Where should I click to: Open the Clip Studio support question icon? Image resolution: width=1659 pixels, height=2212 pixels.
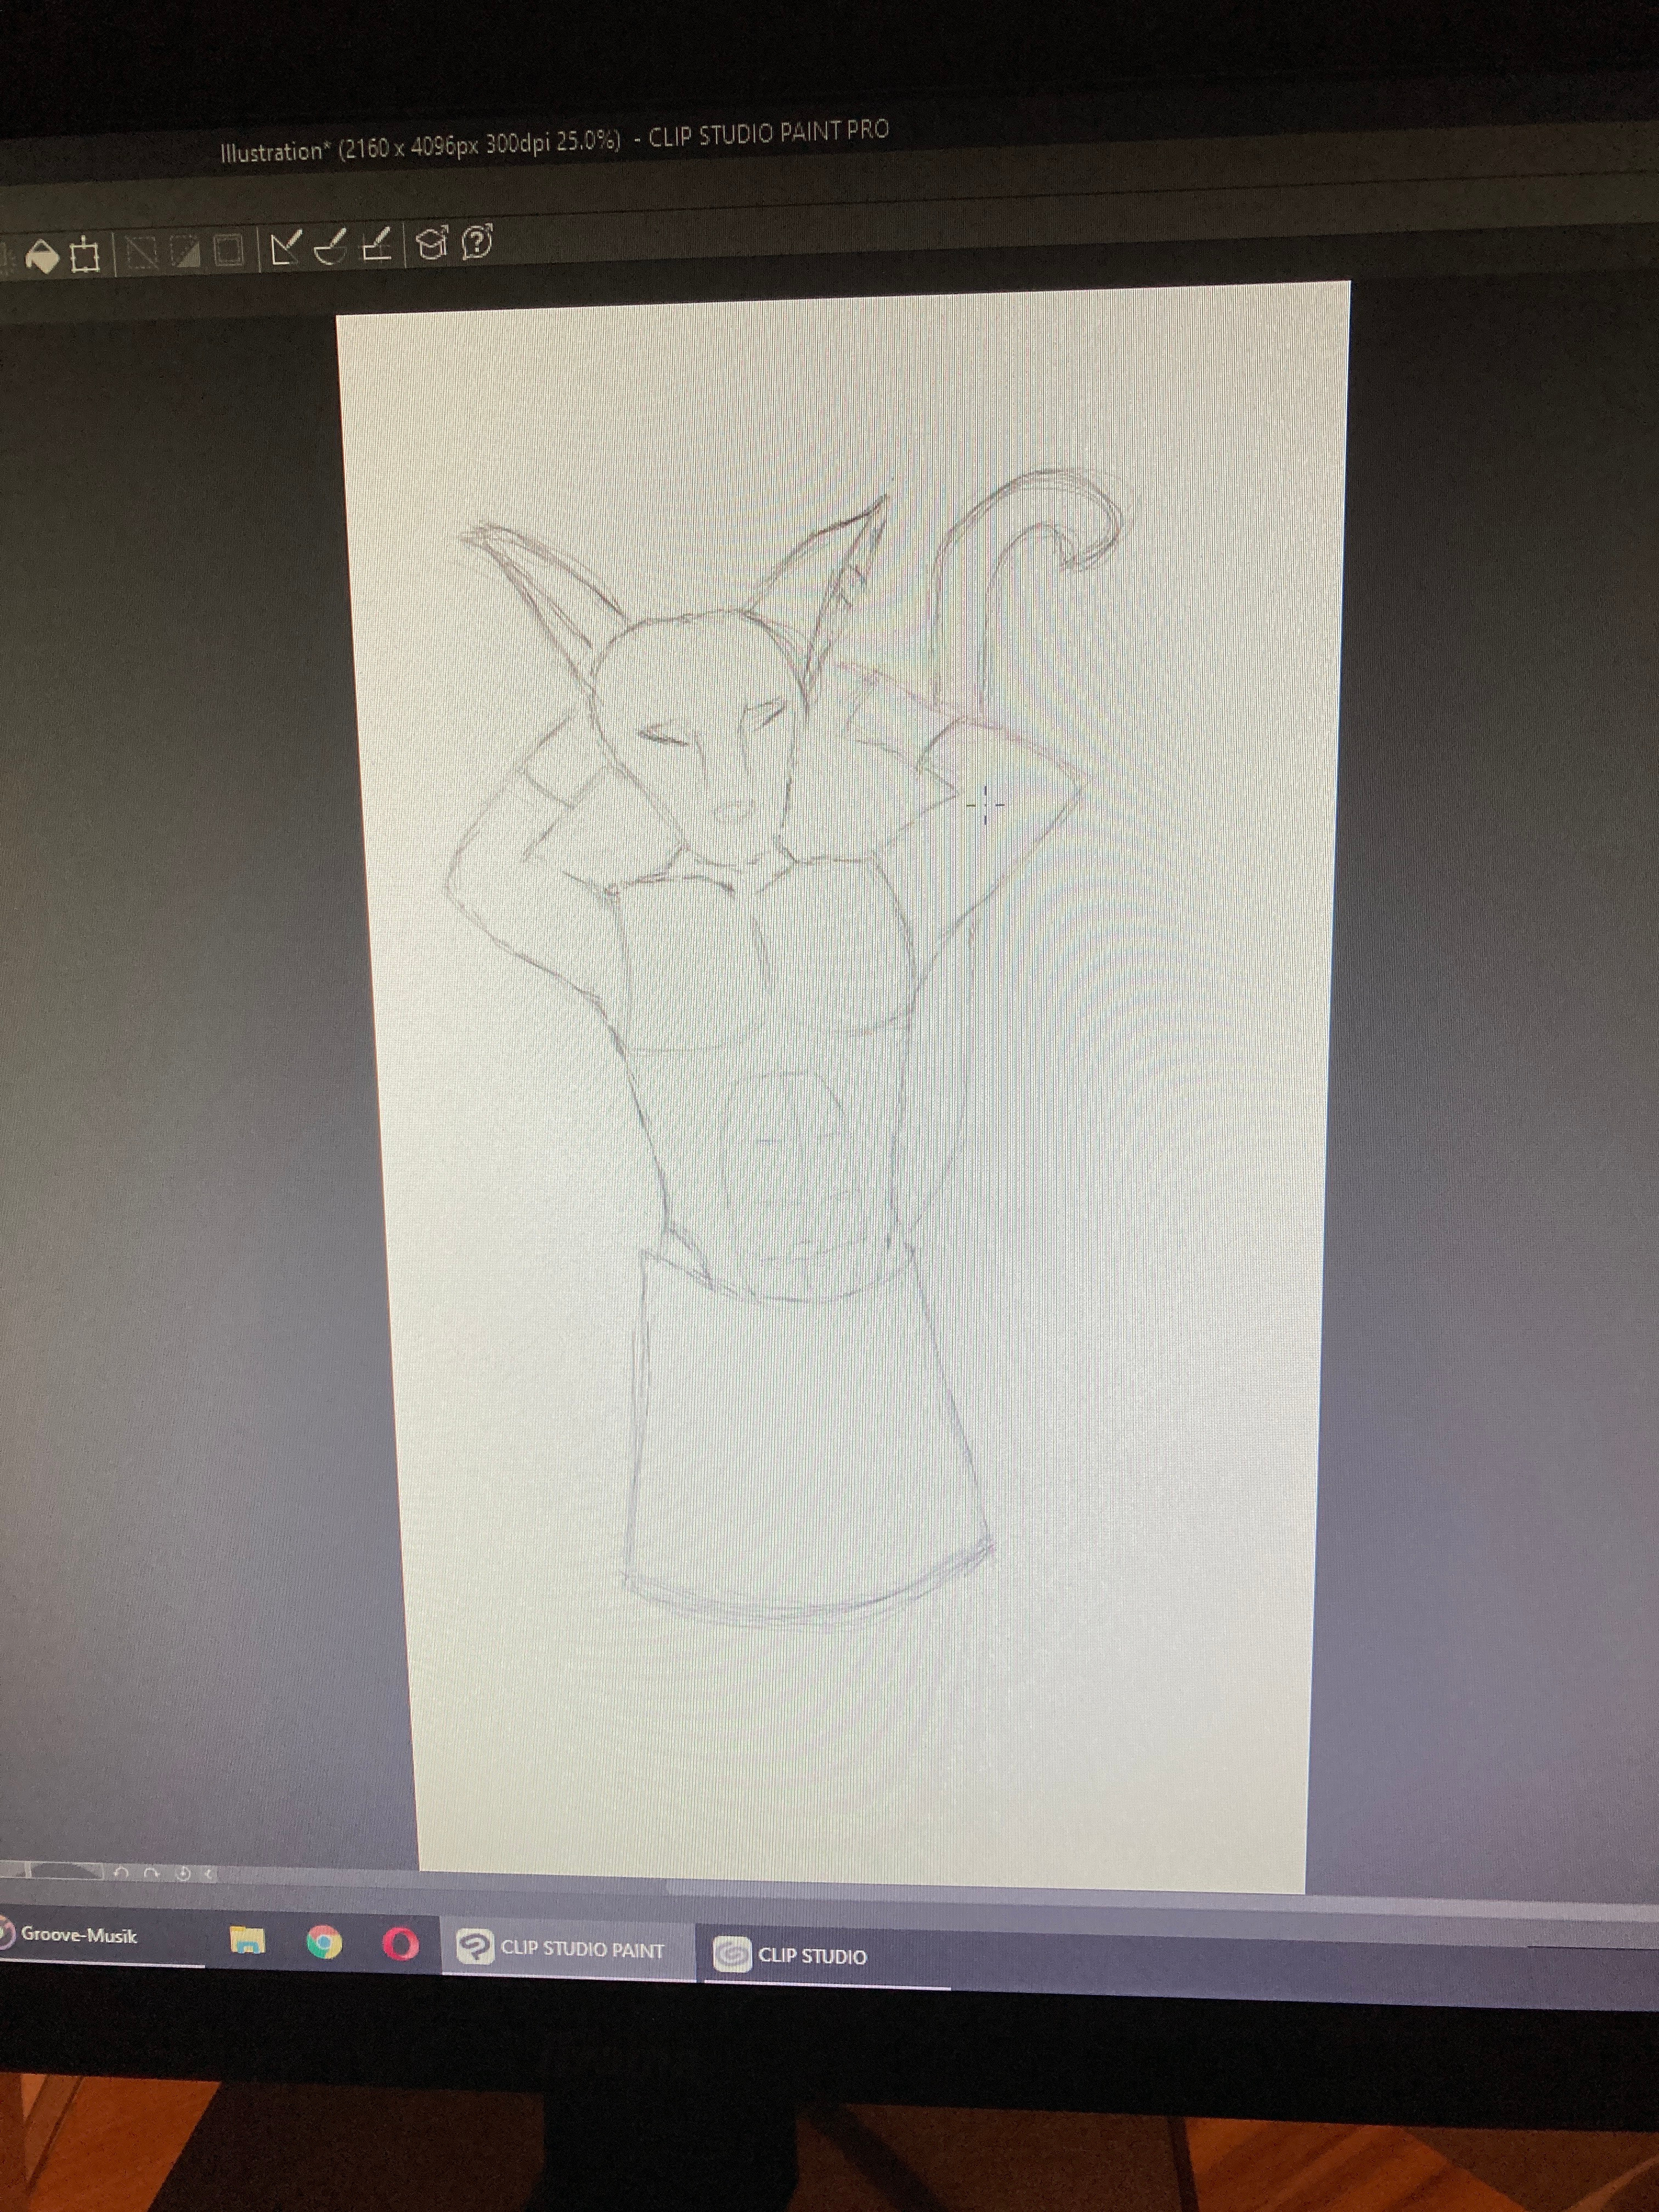[x=478, y=241]
